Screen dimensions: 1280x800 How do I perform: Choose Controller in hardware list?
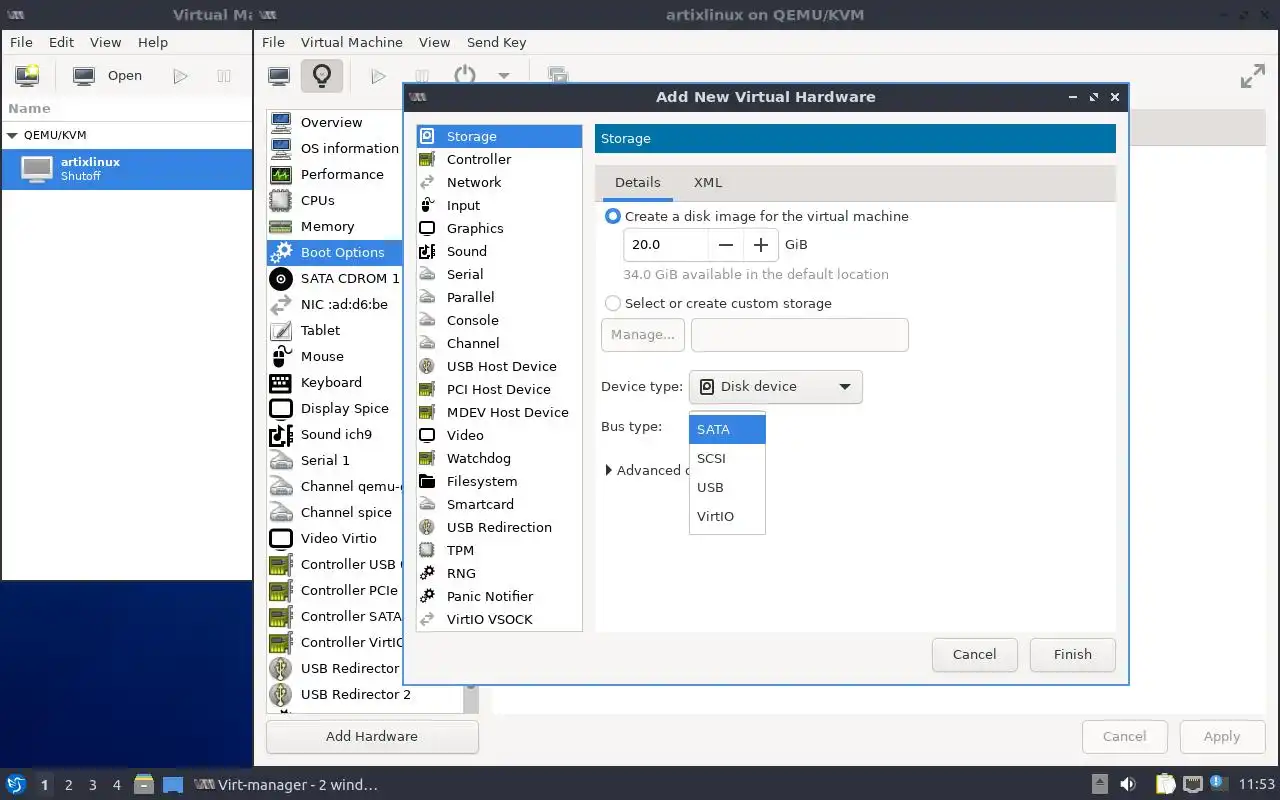pyautogui.click(x=499, y=159)
